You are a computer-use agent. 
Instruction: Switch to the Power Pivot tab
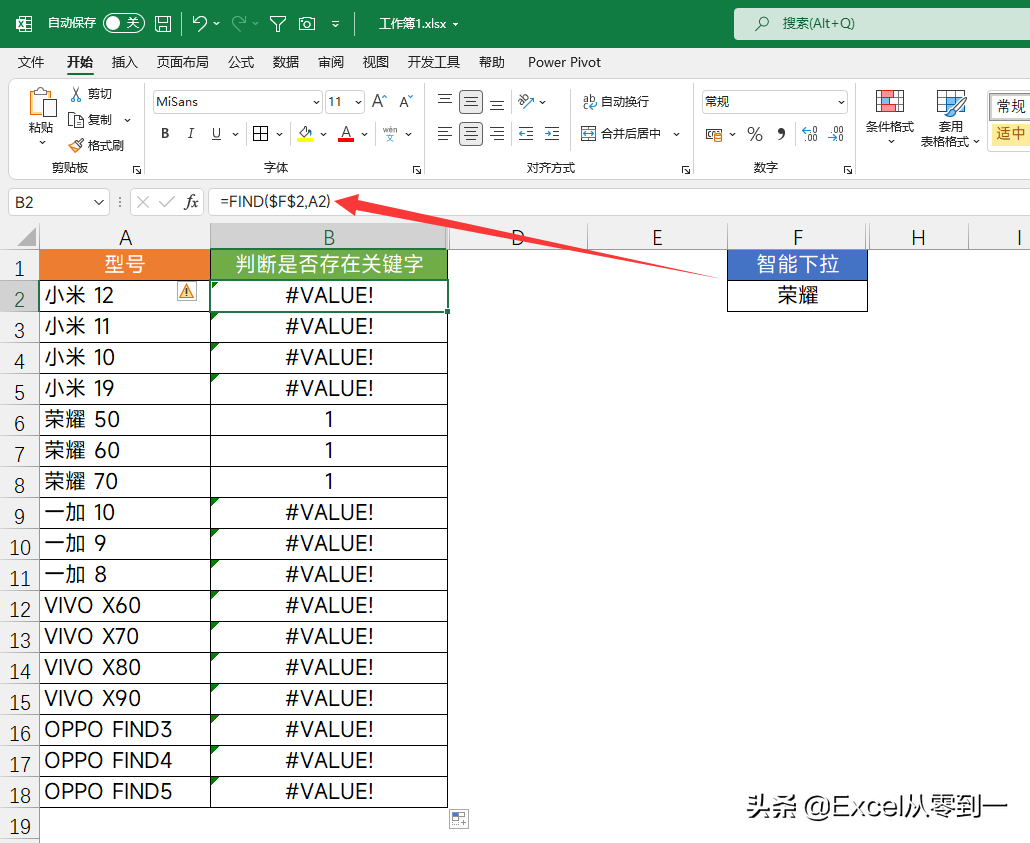(x=564, y=62)
